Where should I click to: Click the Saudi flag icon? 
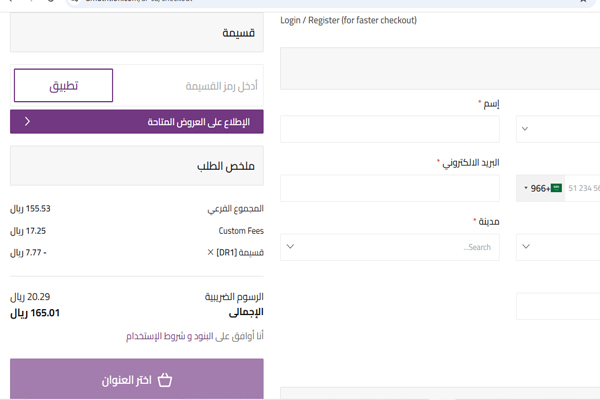555,188
